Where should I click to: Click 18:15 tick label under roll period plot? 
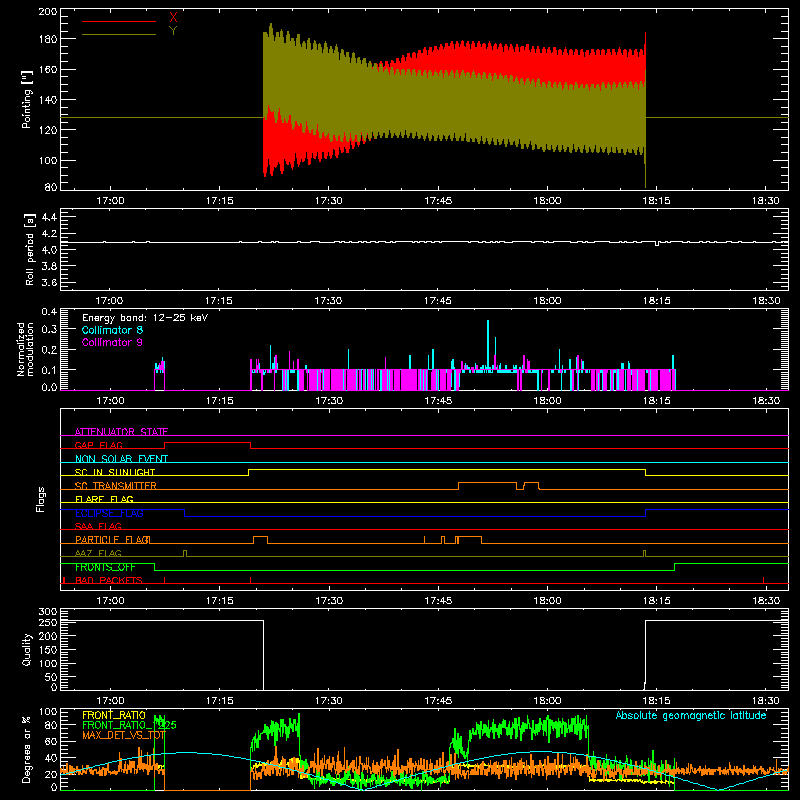coord(656,301)
